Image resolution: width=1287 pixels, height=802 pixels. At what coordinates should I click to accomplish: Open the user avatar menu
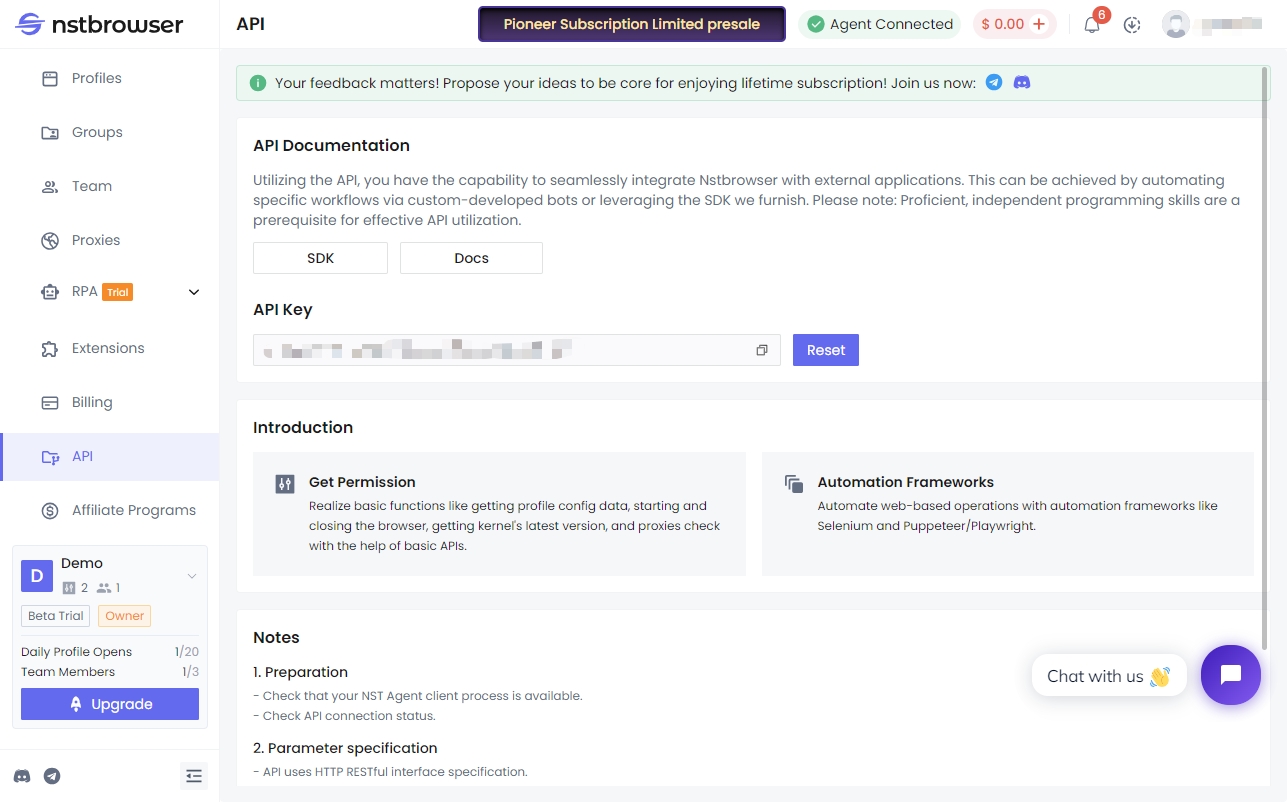point(1176,24)
